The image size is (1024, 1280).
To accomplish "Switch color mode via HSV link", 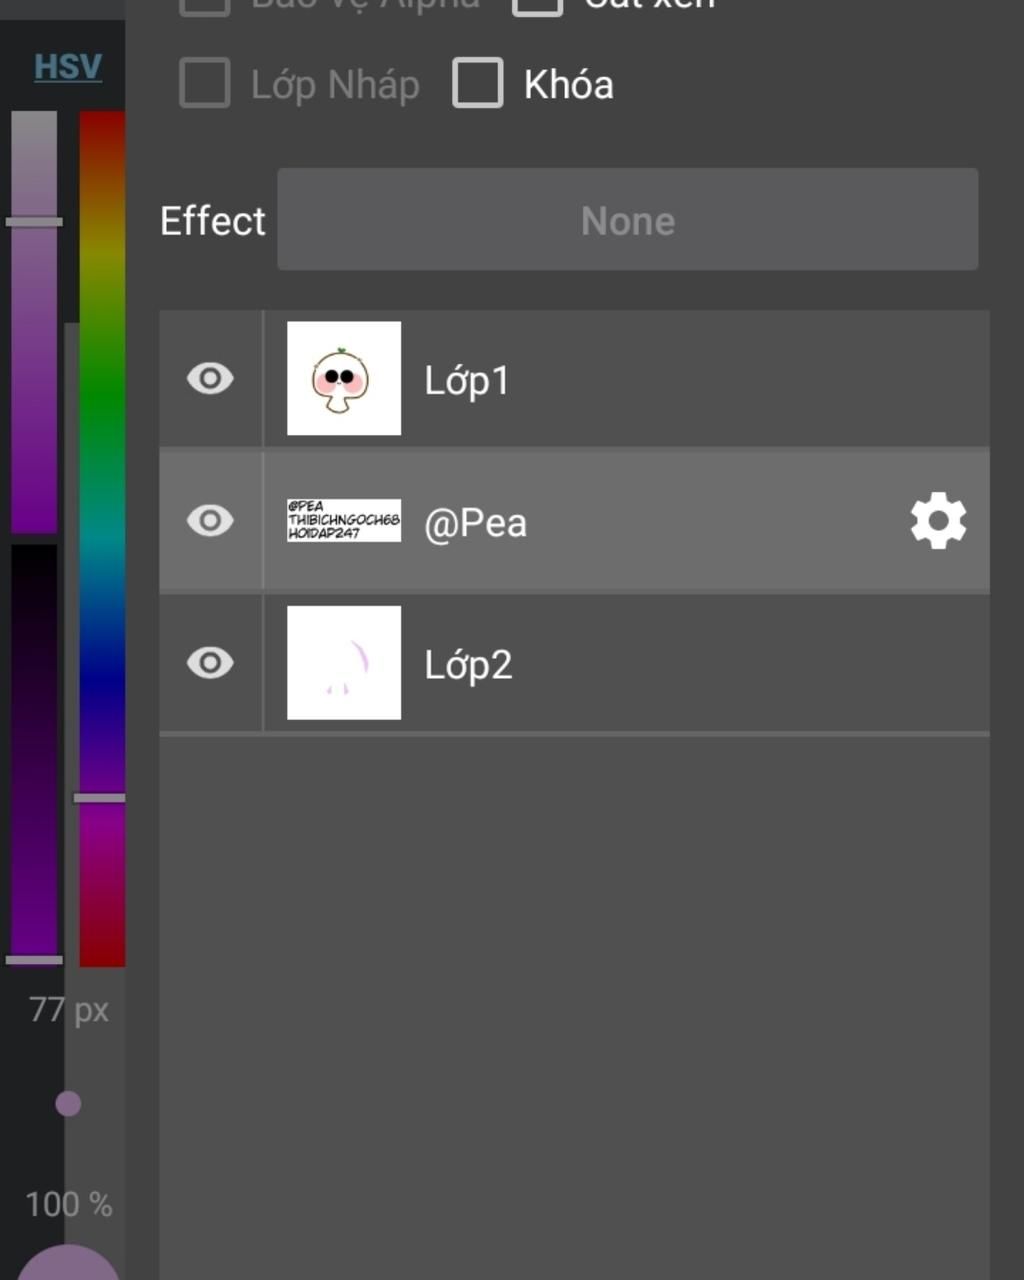I will point(68,67).
